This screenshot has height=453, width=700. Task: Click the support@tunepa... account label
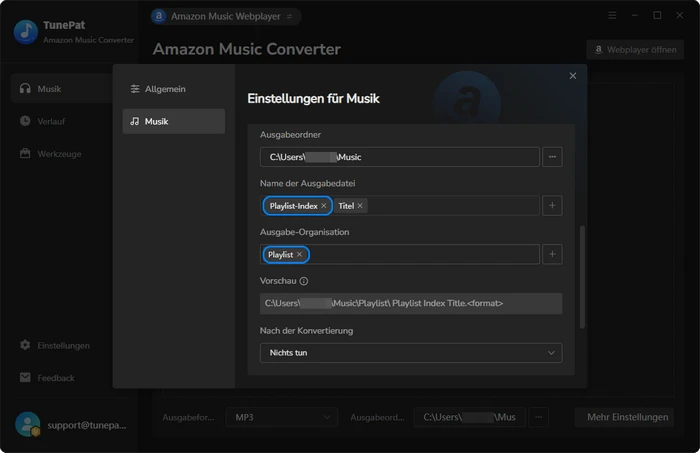[x=87, y=425]
